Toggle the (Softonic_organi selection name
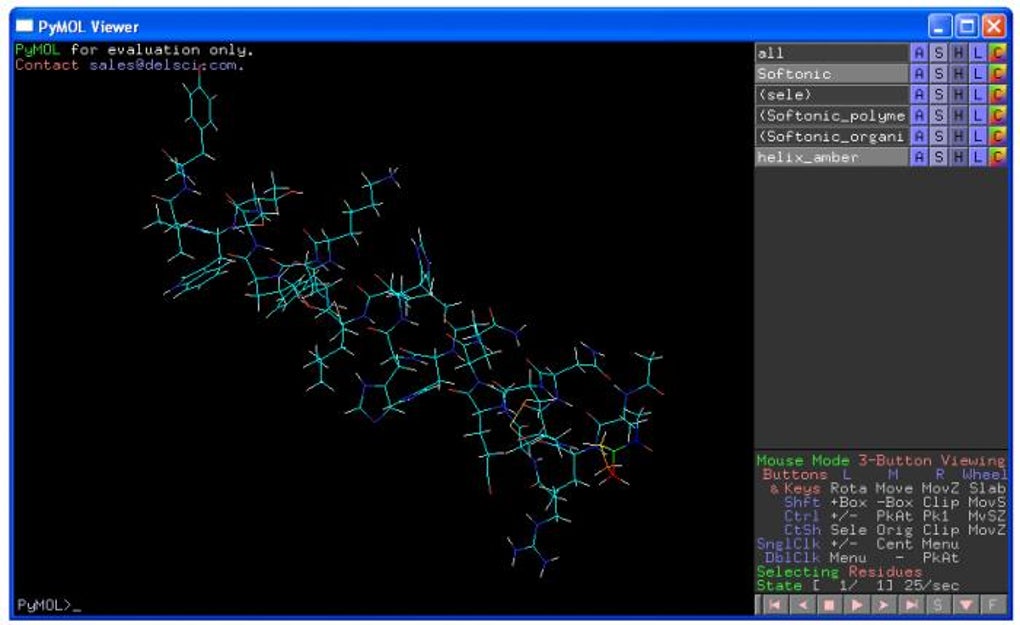The image size is (1020, 625). click(x=831, y=136)
